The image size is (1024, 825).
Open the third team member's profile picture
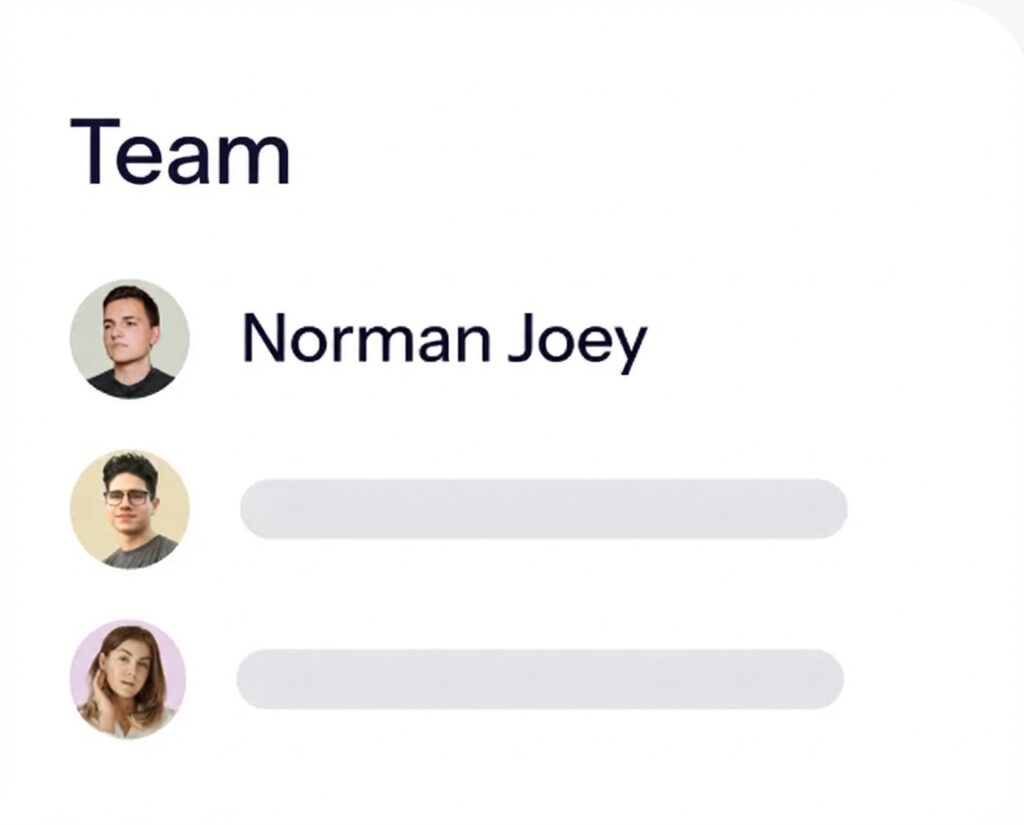(127, 679)
